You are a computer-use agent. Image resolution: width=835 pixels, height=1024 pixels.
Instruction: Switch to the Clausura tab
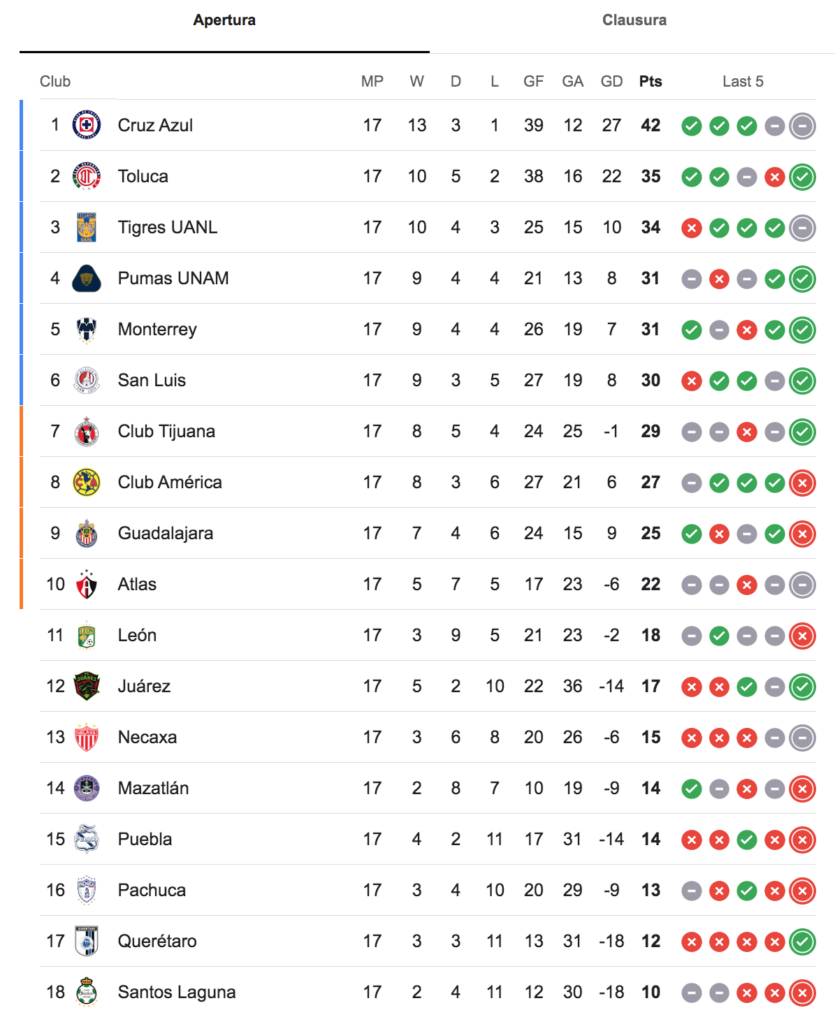tap(634, 20)
